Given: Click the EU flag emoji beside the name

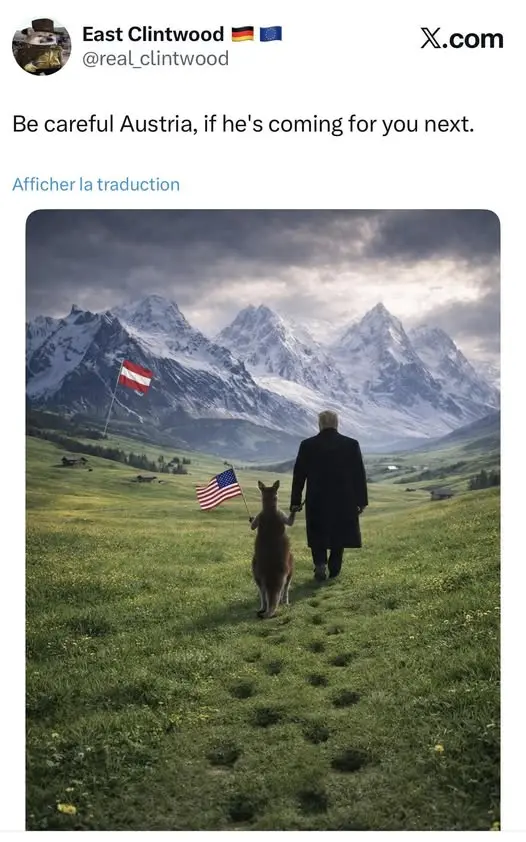Looking at the screenshot, I should click(x=271, y=34).
